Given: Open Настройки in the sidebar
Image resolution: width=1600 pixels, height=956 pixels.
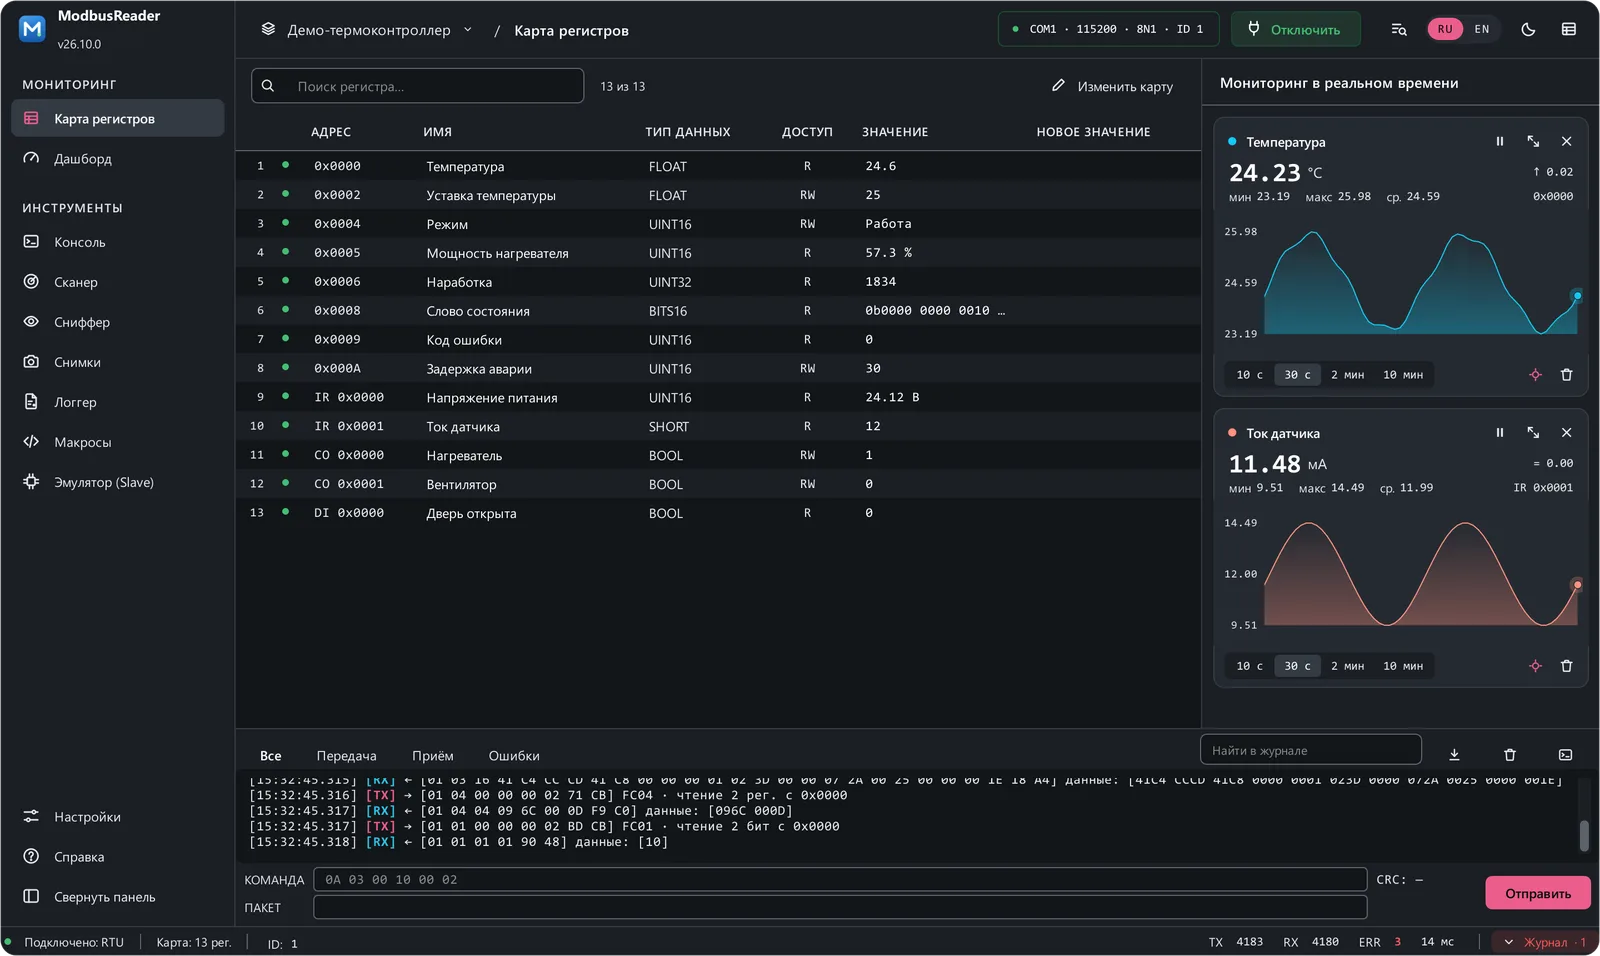Looking at the screenshot, I should click(x=117, y=817).
